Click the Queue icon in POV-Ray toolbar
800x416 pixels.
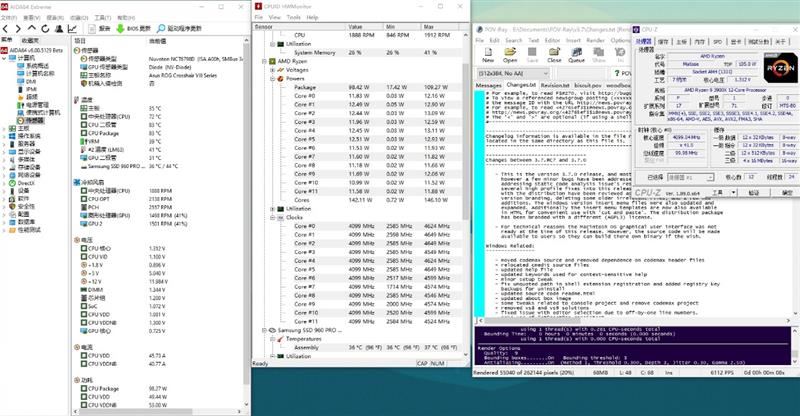(577, 55)
